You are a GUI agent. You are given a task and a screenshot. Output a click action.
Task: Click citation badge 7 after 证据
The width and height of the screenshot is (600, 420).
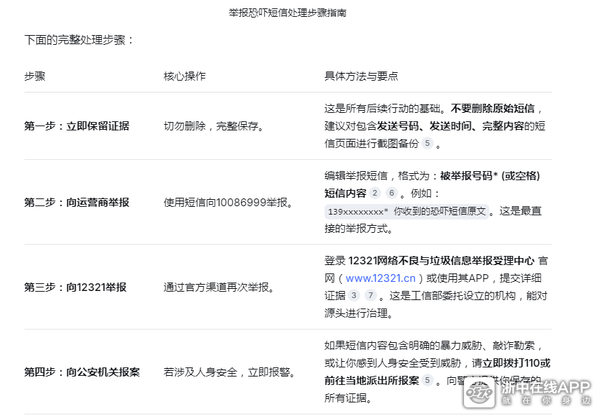click(370, 296)
